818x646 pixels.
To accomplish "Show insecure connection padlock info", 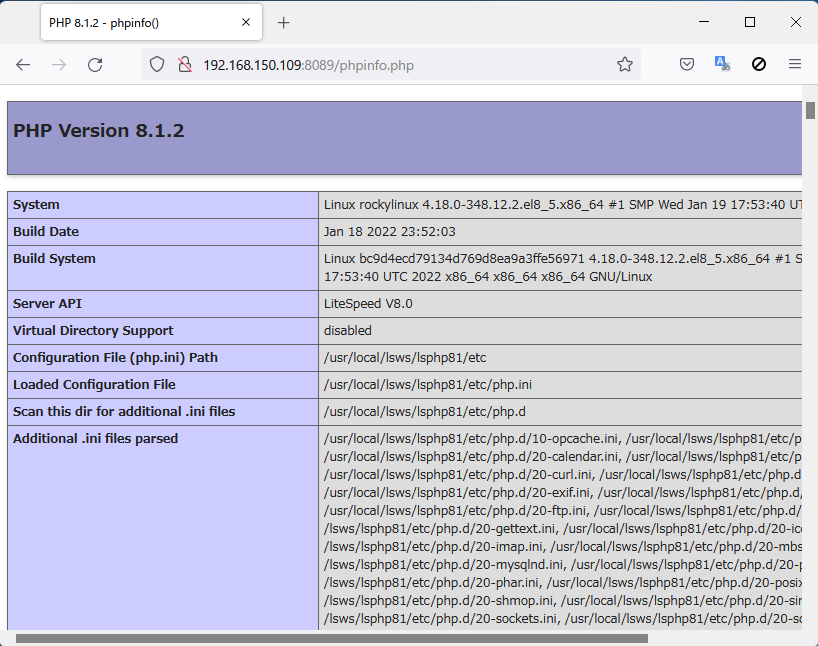I will [x=184, y=65].
